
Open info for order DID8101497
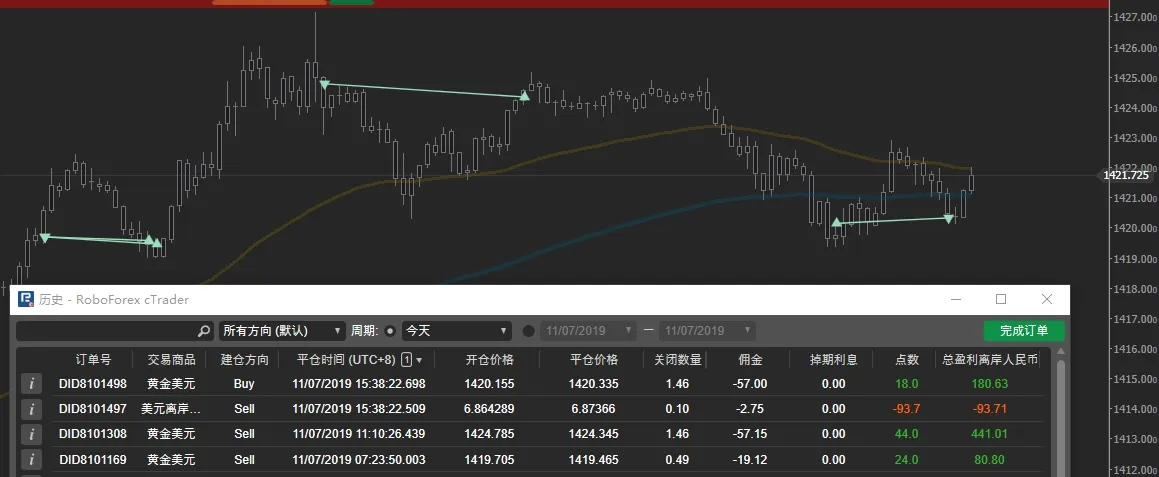[x=31, y=409]
